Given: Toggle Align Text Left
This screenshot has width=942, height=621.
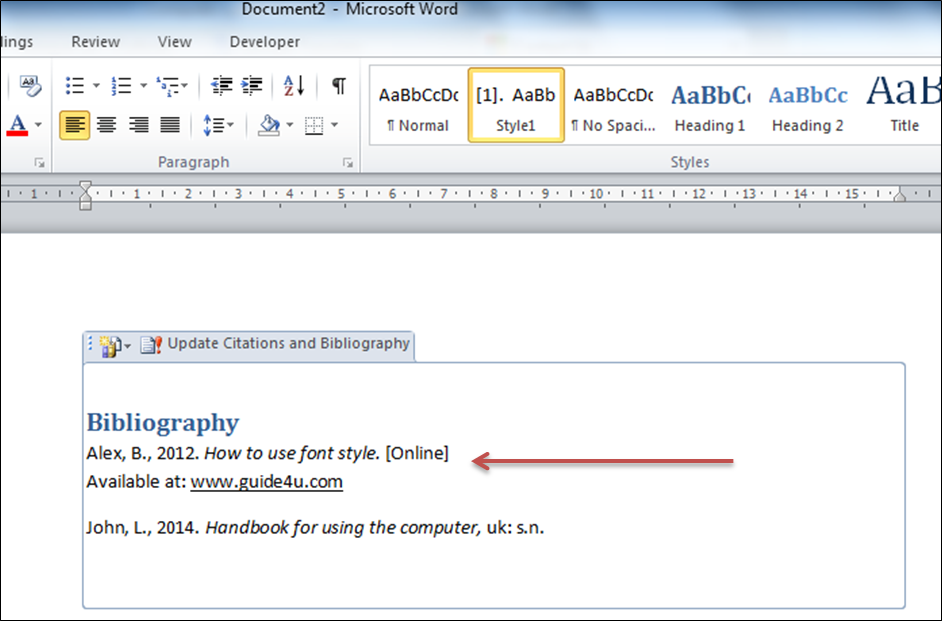Looking at the screenshot, I should coord(74,125).
